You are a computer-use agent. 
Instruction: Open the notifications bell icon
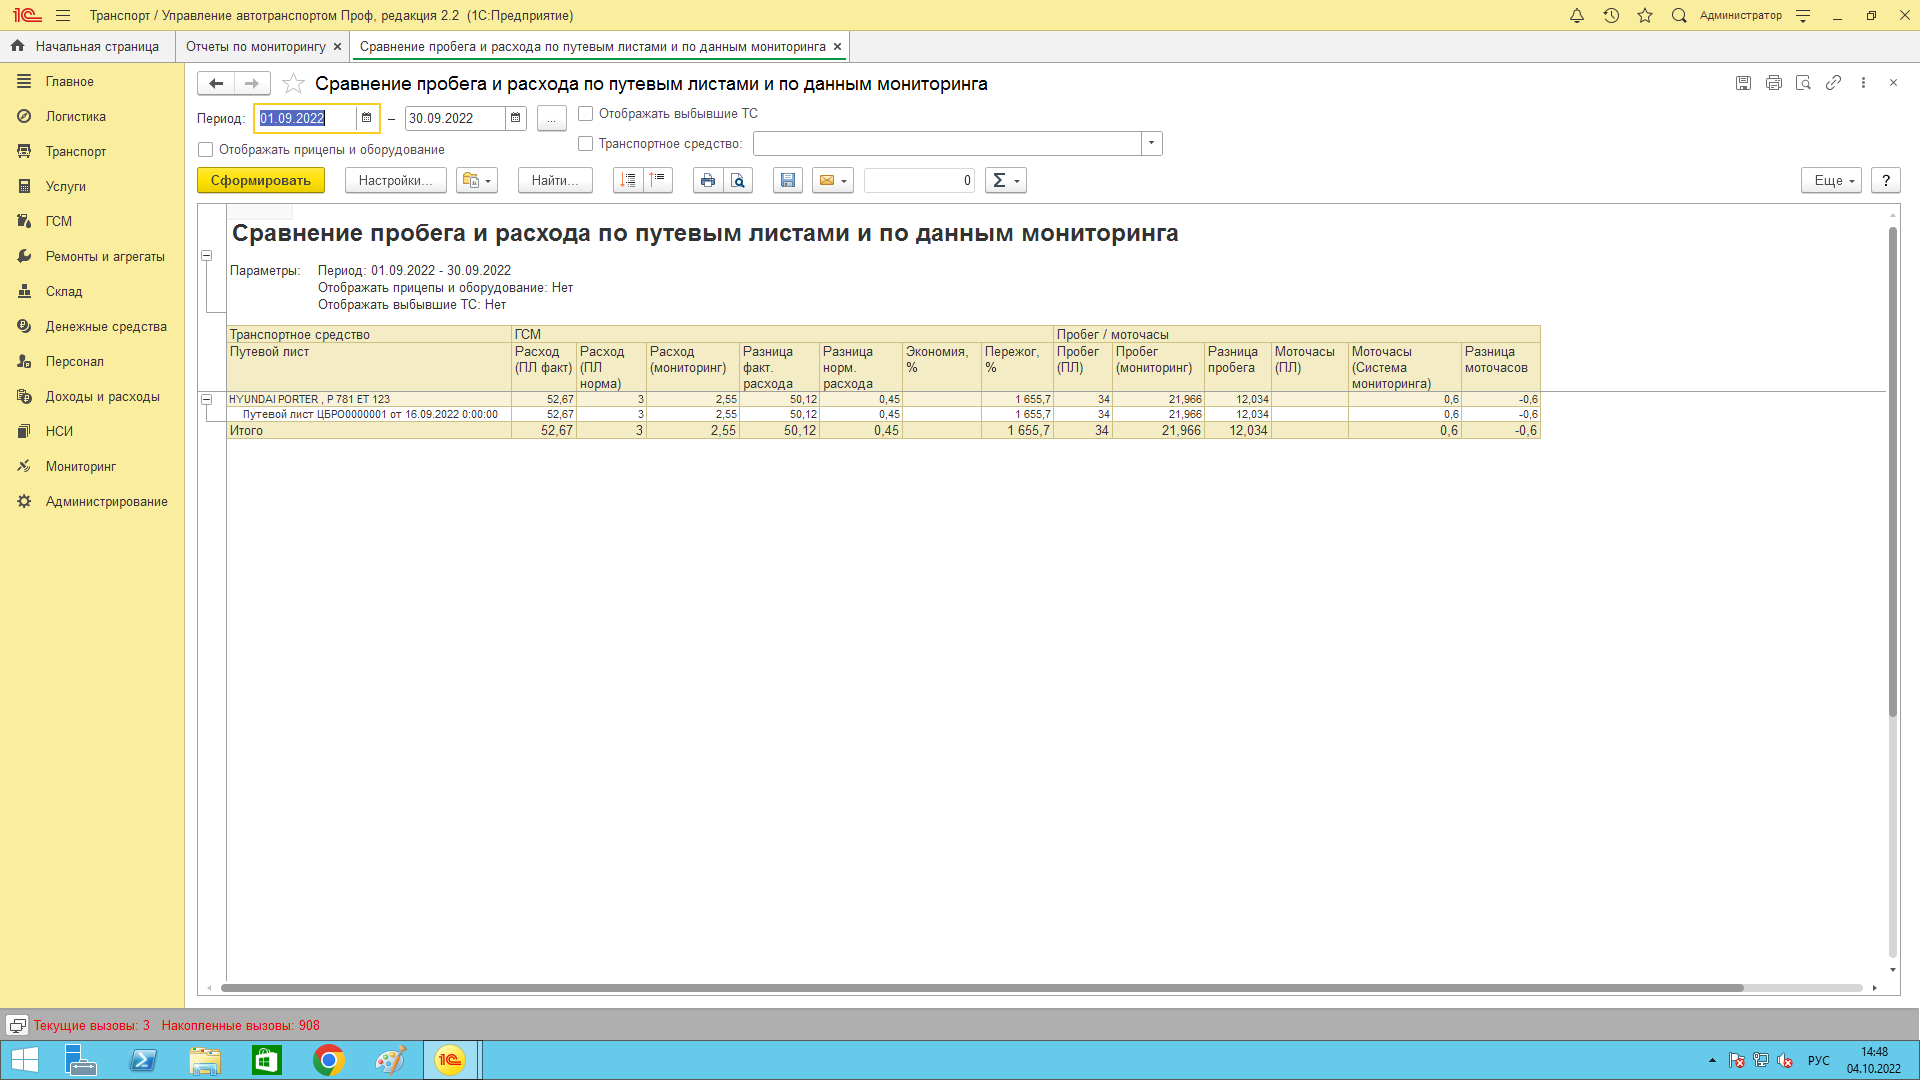pyautogui.click(x=1577, y=16)
